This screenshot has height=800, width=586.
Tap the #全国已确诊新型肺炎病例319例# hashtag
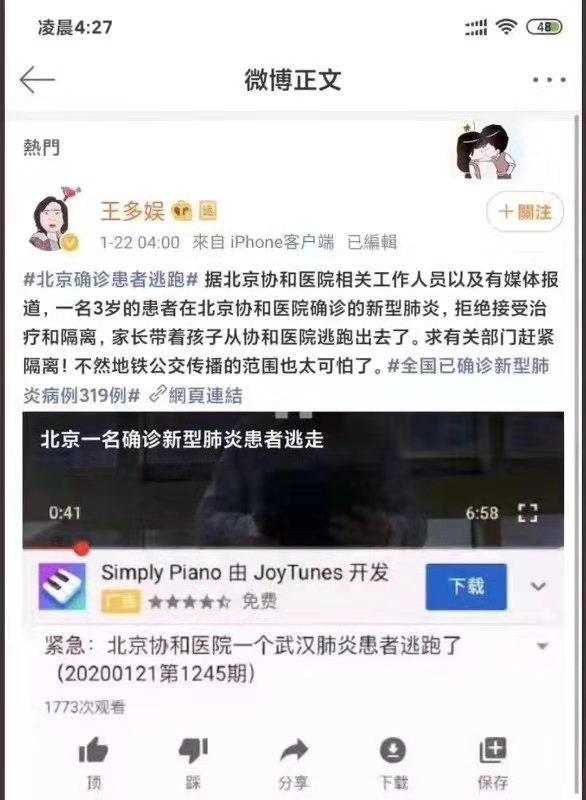[286, 380]
